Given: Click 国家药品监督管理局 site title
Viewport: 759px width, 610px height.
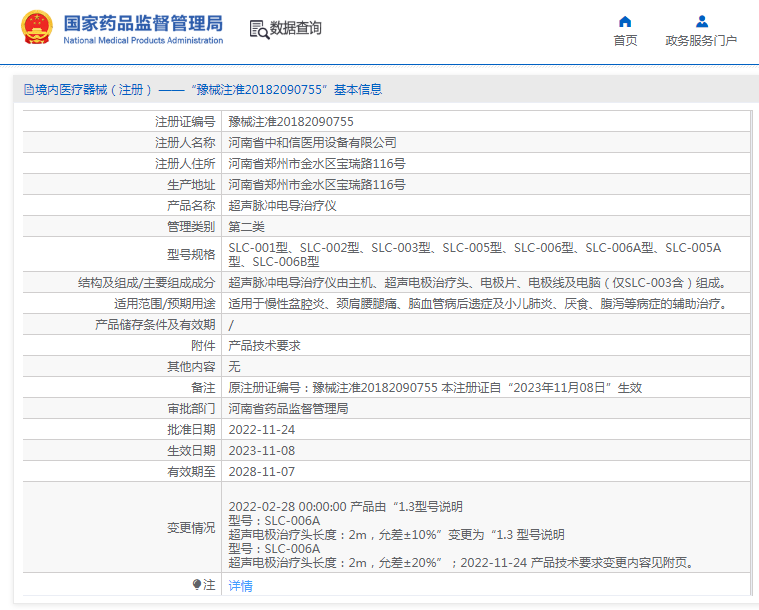Looking at the screenshot, I should tap(143, 23).
